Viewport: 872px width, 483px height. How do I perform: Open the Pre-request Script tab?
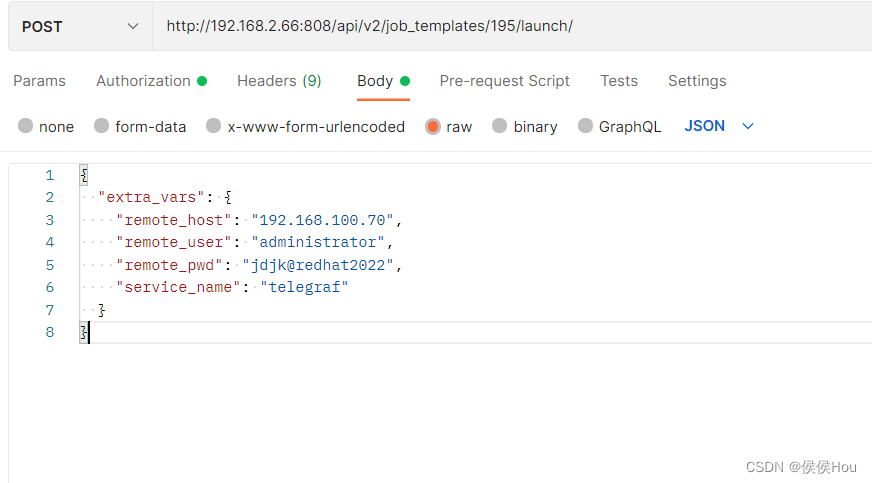504,81
